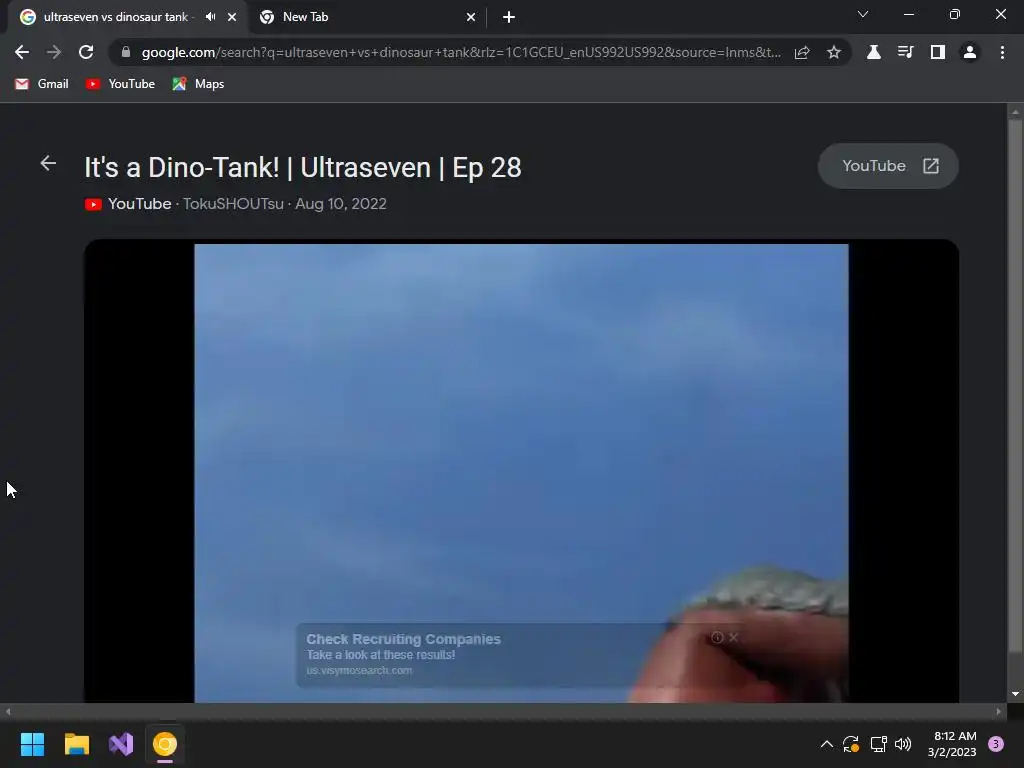
Task: Open the Gmail bookmark
Action: [x=42, y=84]
